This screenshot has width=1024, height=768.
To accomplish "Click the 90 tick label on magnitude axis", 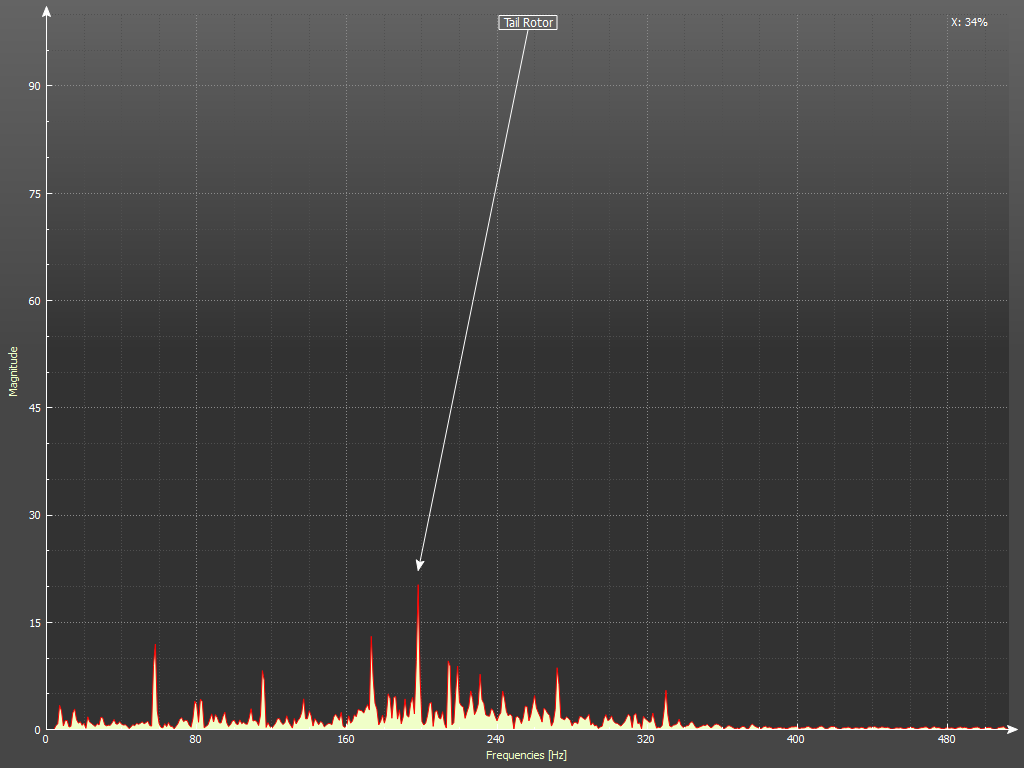I will (34, 86).
